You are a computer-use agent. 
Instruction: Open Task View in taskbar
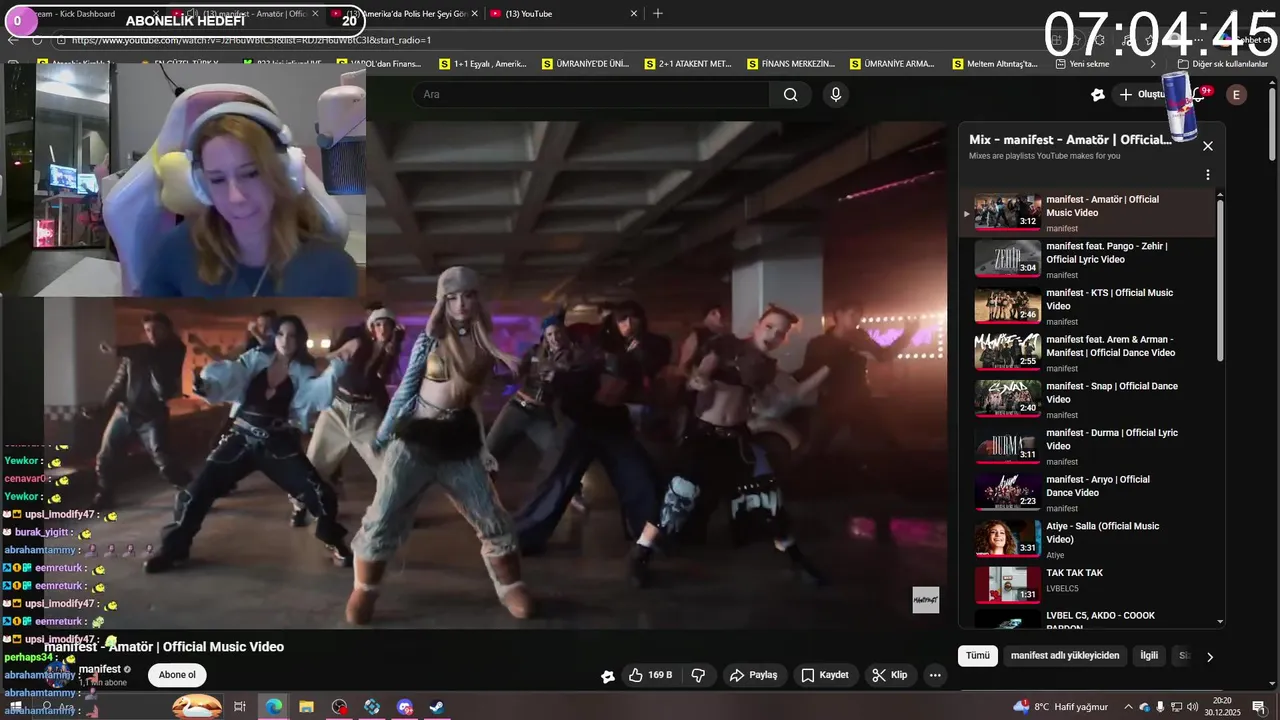(240, 707)
